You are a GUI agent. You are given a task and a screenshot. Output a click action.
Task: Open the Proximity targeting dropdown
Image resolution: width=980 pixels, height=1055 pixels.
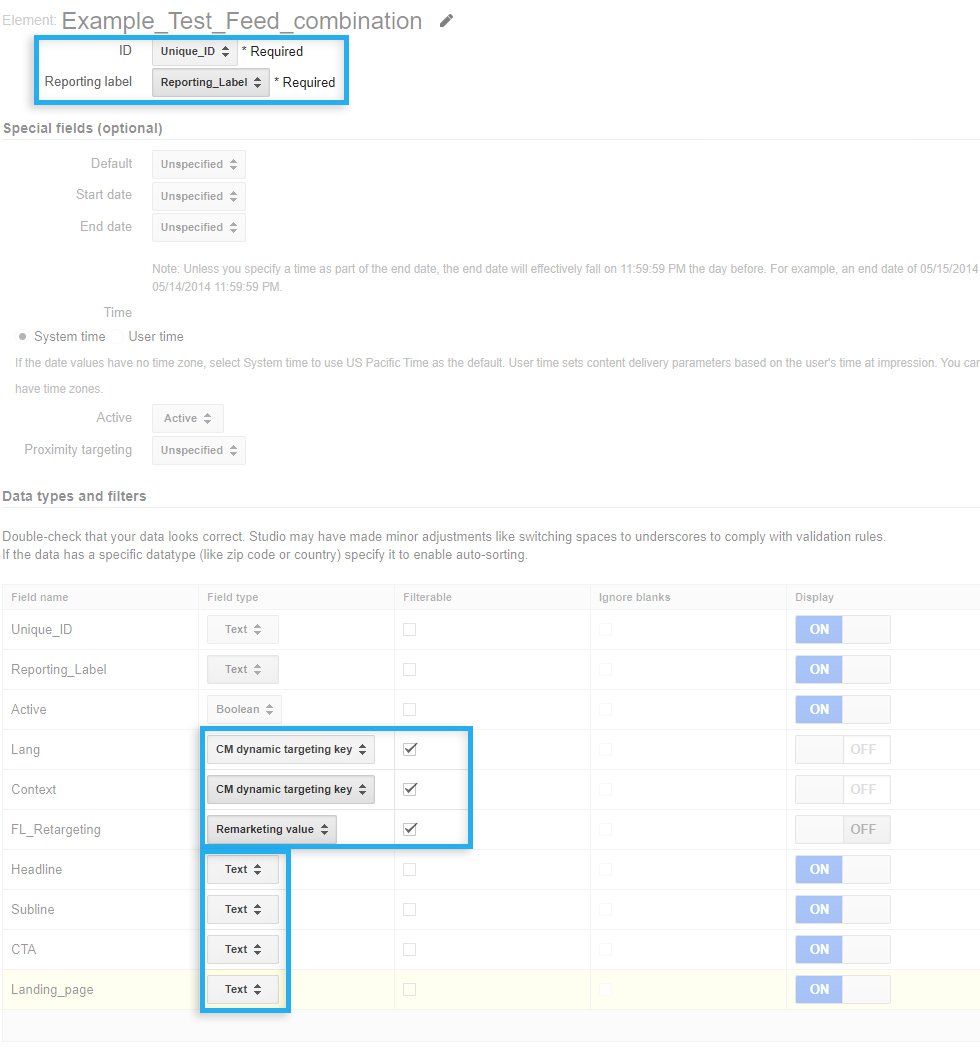click(x=197, y=450)
